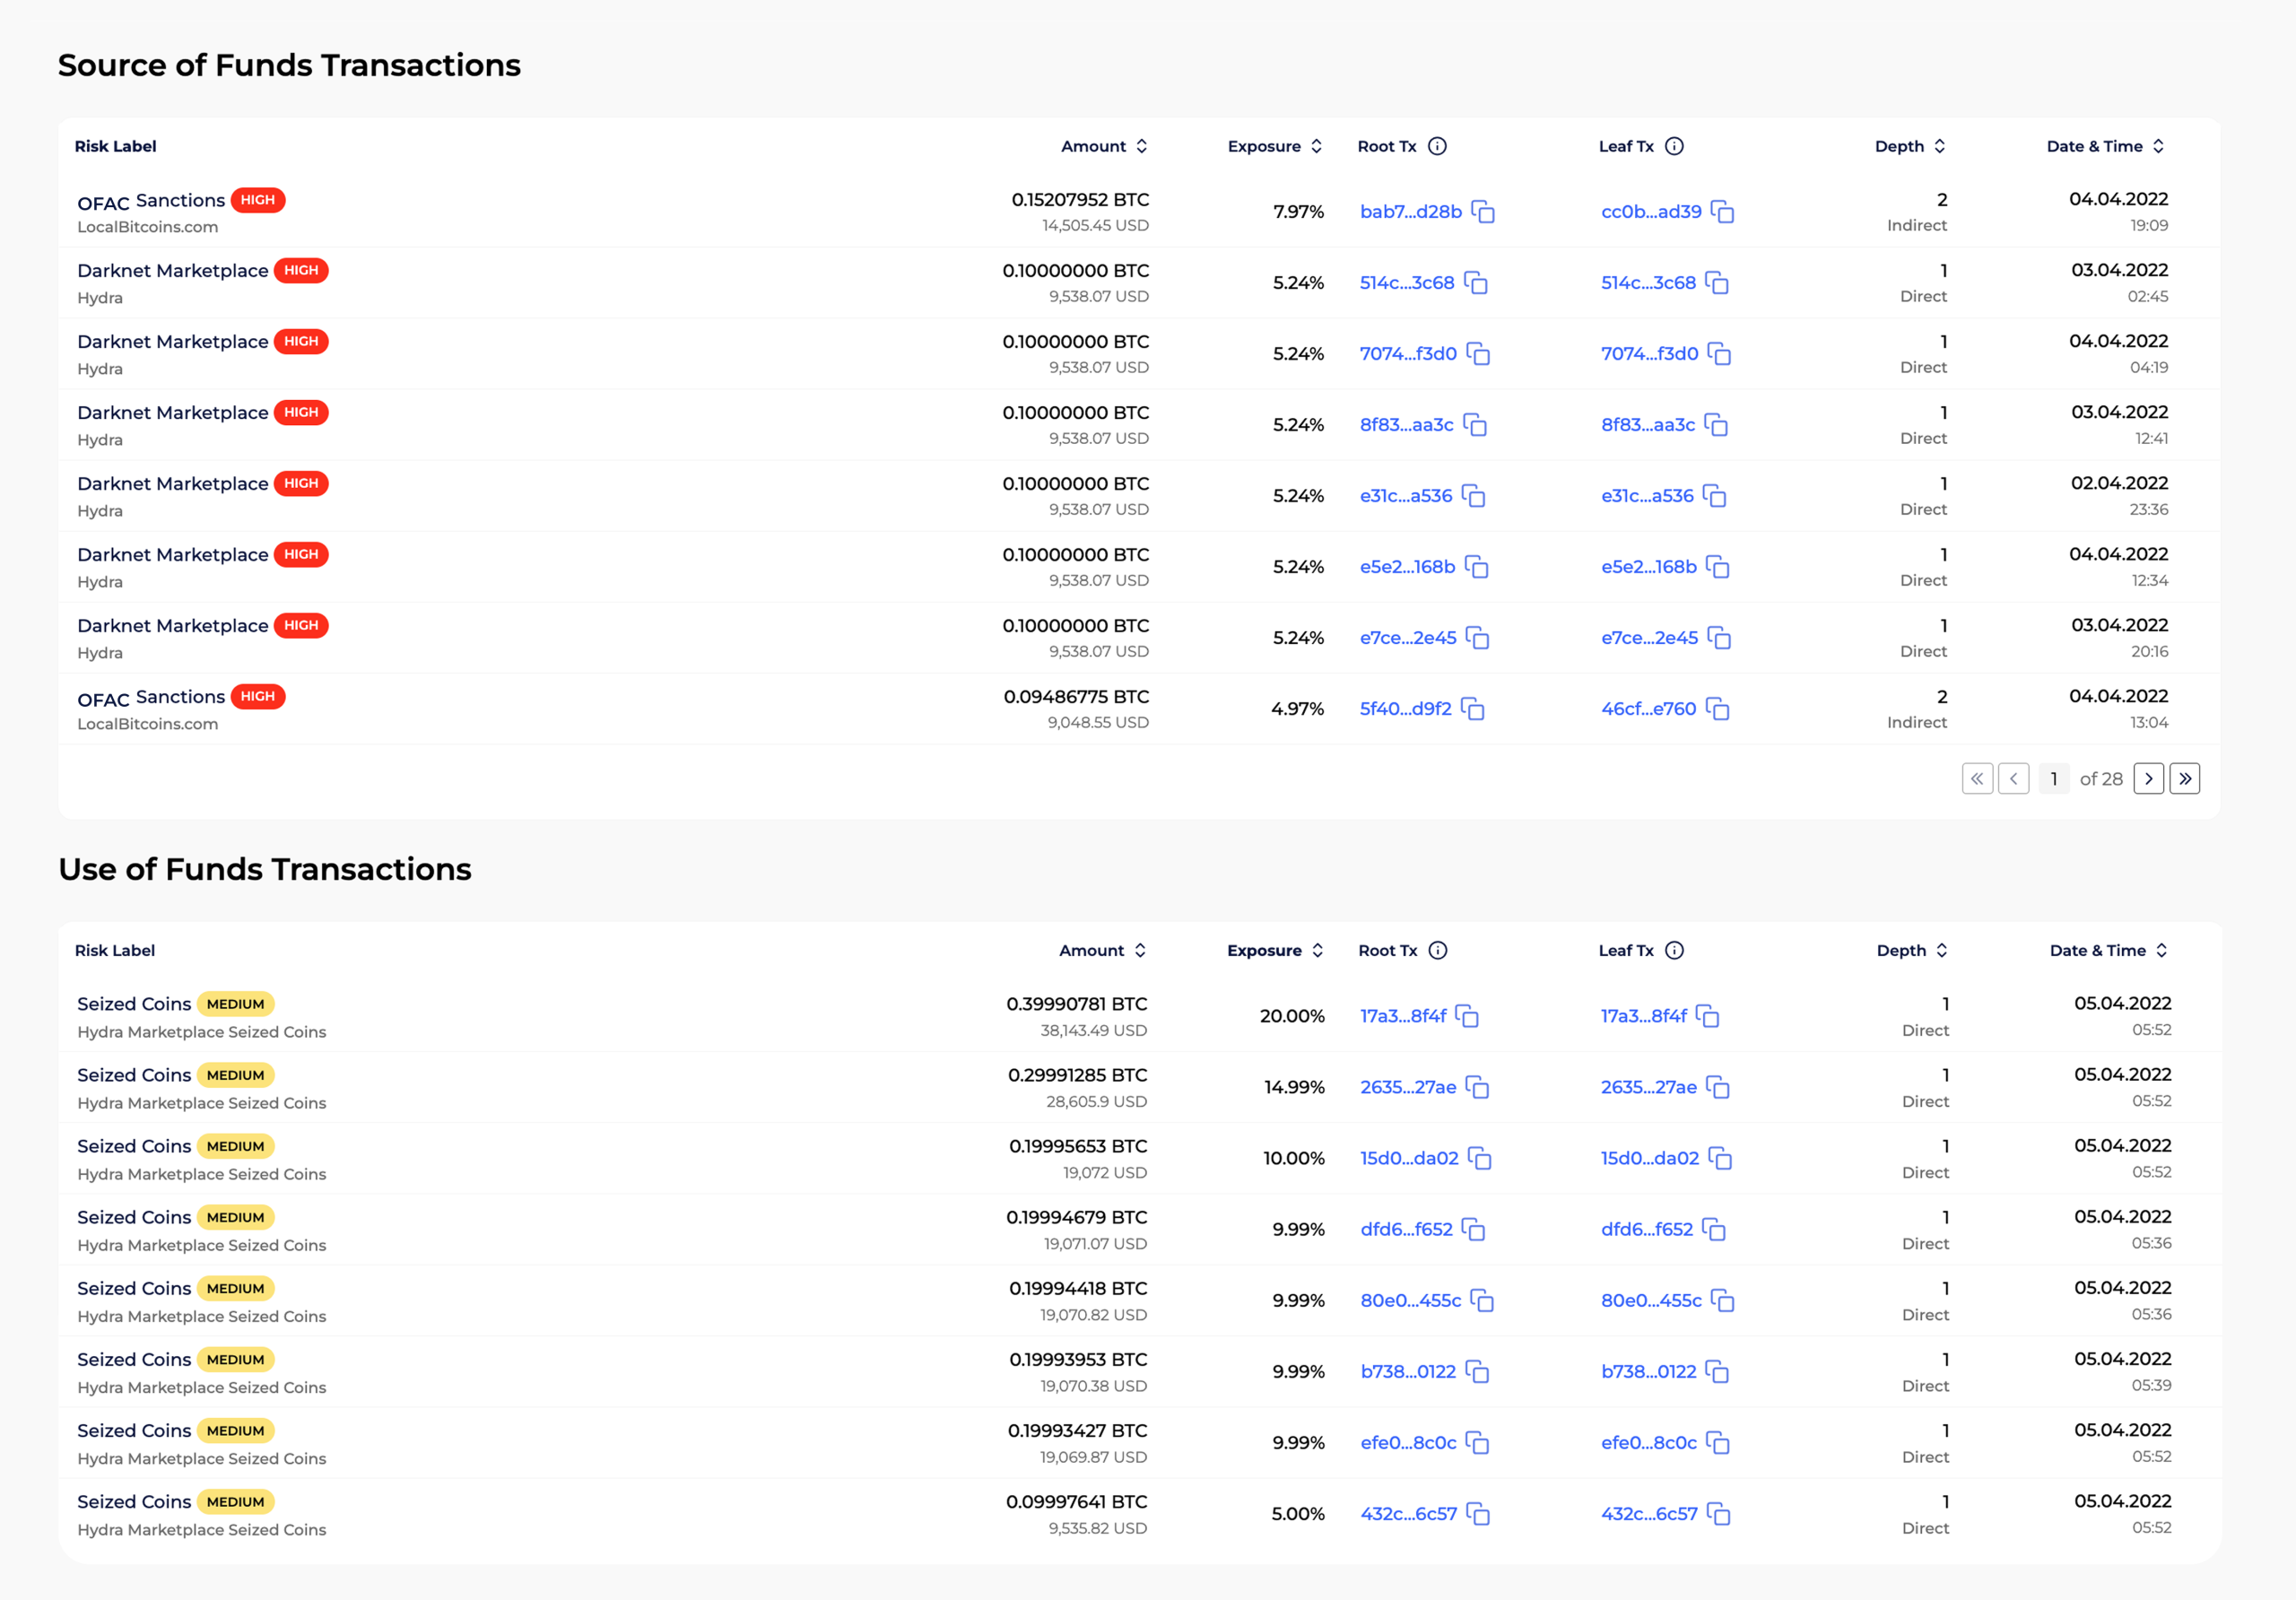Select LocalBitcoins.com under first OFAC row

[x=148, y=227]
